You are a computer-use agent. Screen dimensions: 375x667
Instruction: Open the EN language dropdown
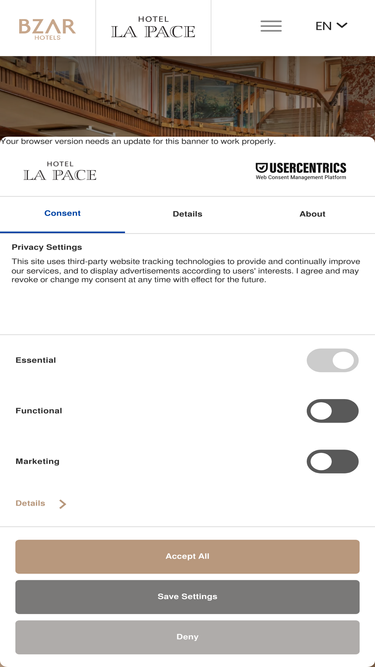[x=331, y=26]
